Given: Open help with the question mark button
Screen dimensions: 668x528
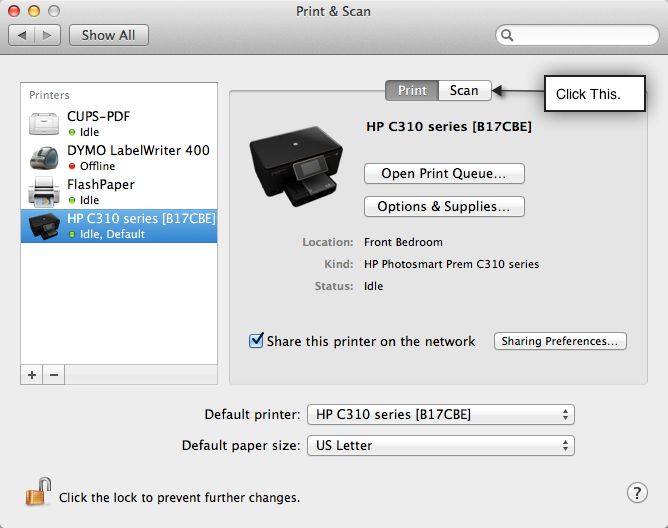Looking at the screenshot, I should click(x=637, y=493).
